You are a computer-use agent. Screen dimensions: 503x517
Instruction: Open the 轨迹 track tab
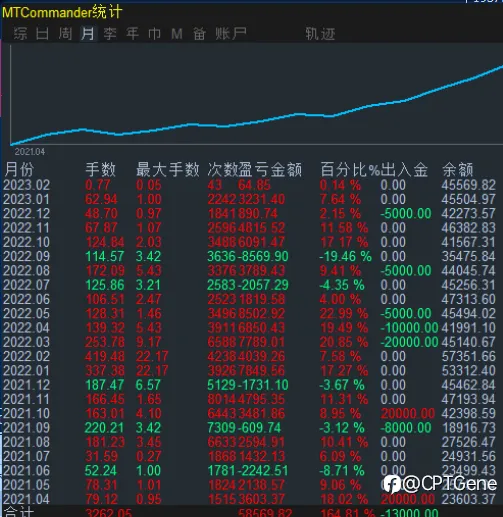pos(320,34)
